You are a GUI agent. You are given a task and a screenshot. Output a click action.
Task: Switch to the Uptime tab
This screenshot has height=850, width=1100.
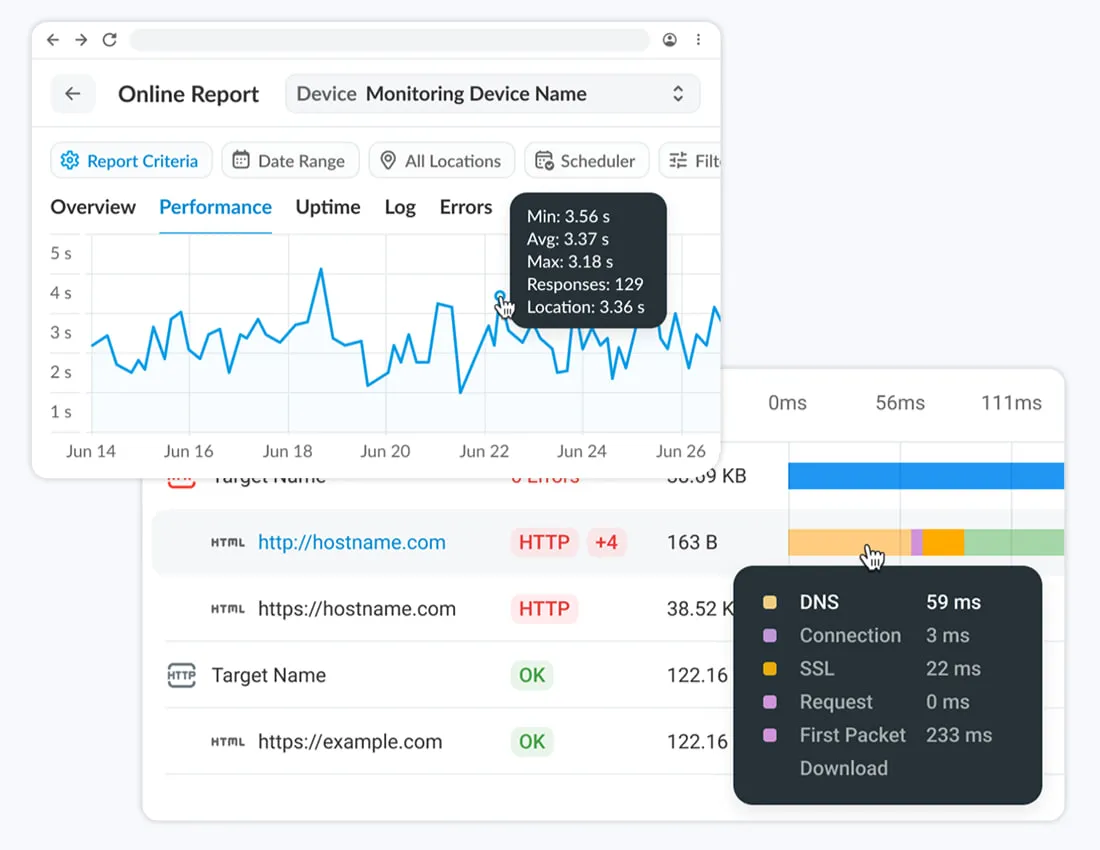pos(328,208)
